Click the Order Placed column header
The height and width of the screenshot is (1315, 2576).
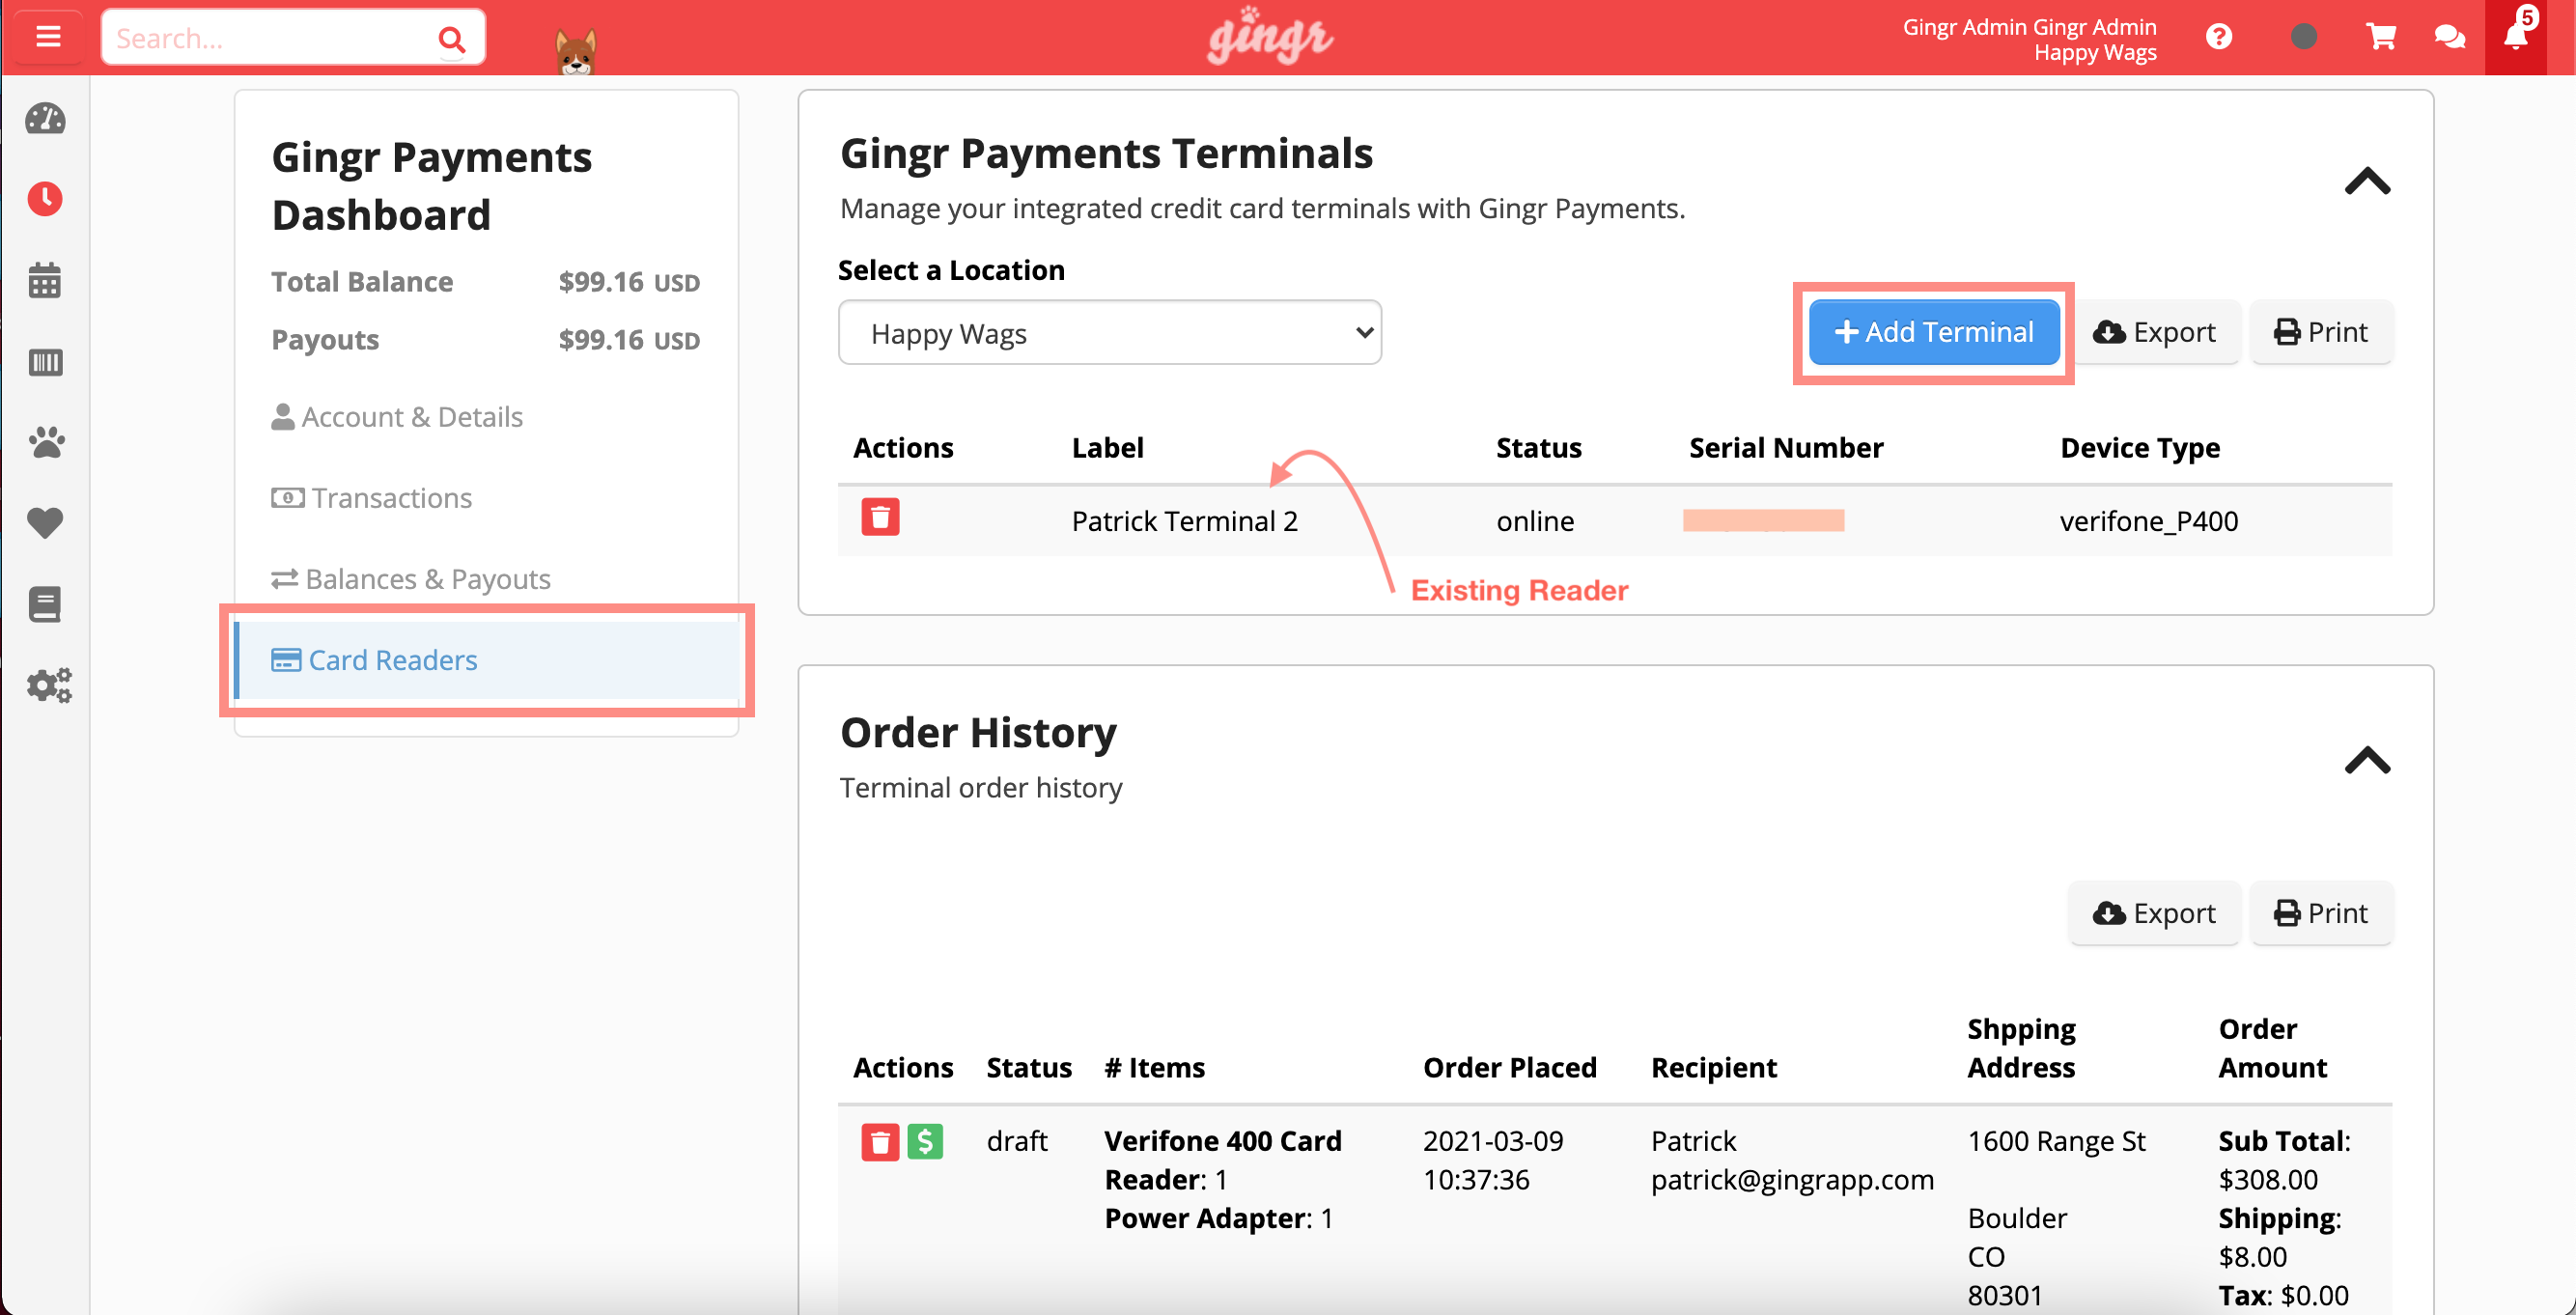(x=1509, y=1067)
